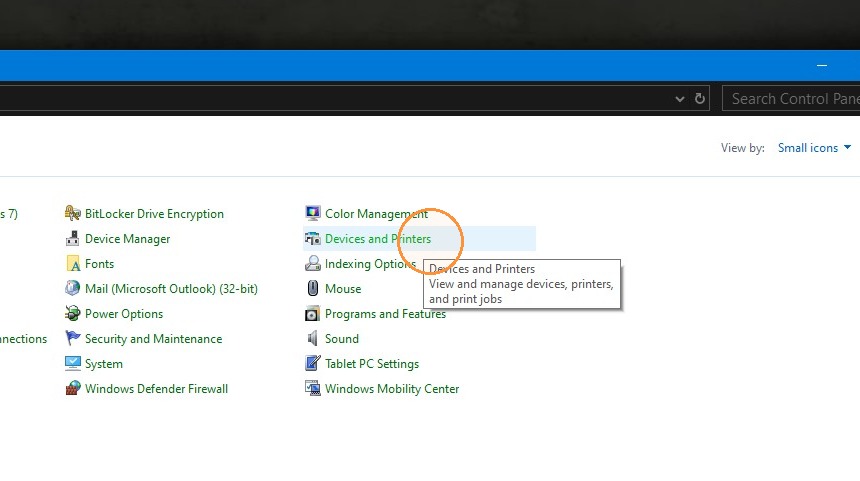The width and height of the screenshot is (860, 481).
Task: Select the Fonts link
Action: 99,264
